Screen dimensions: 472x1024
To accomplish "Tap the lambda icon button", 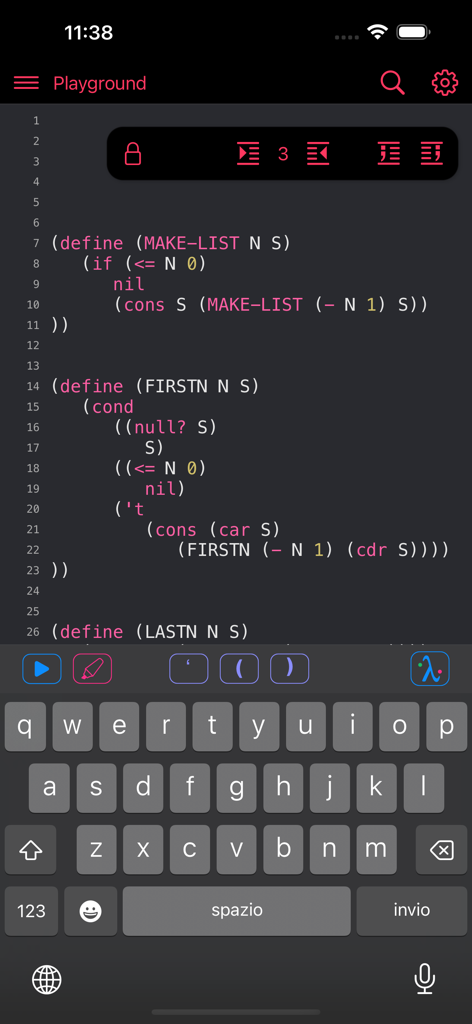I will (430, 669).
